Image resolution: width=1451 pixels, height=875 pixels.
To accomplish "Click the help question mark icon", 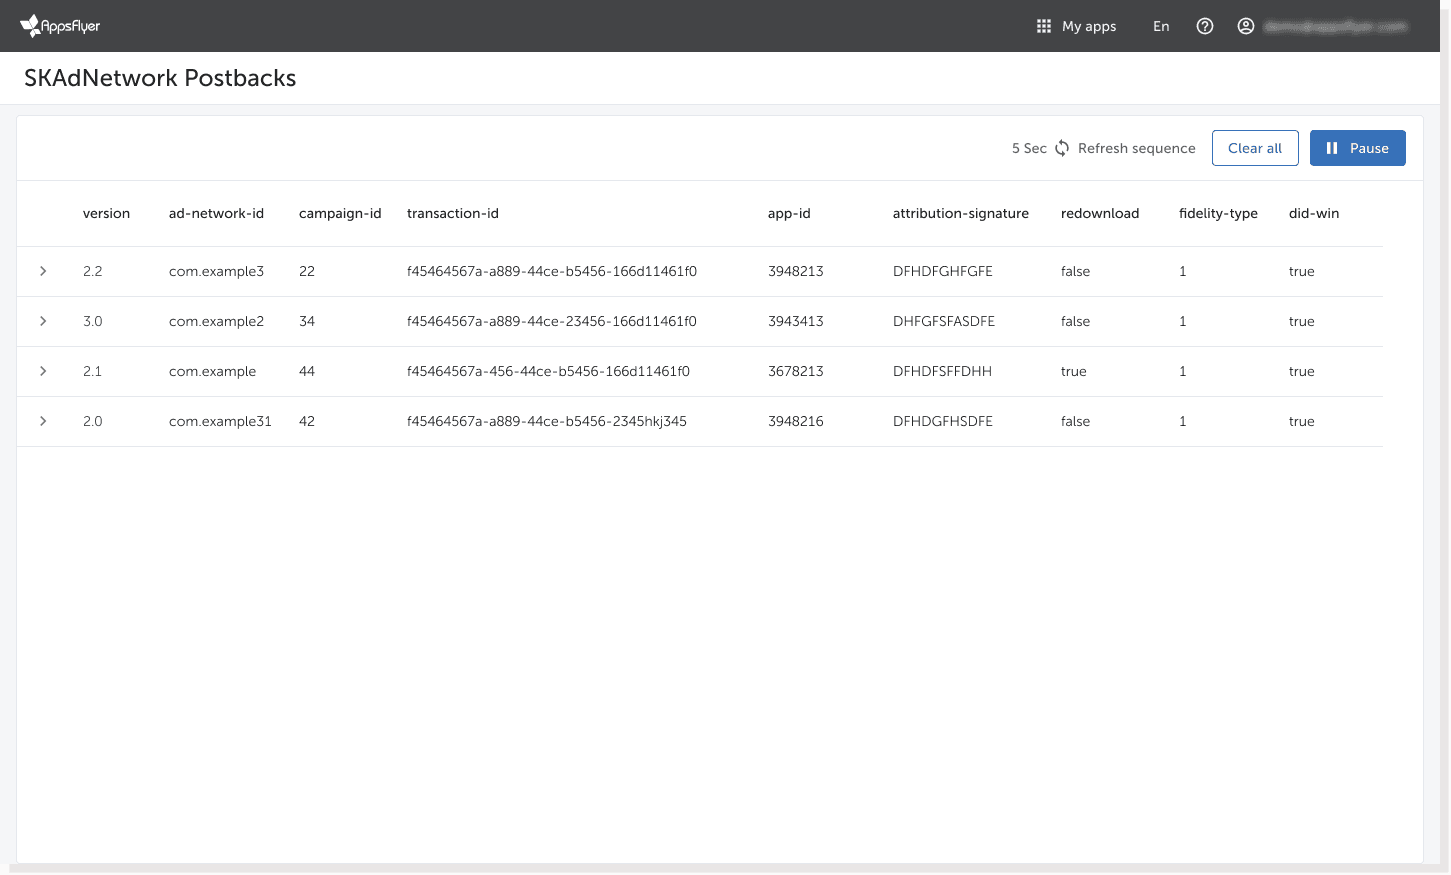I will [x=1204, y=26].
